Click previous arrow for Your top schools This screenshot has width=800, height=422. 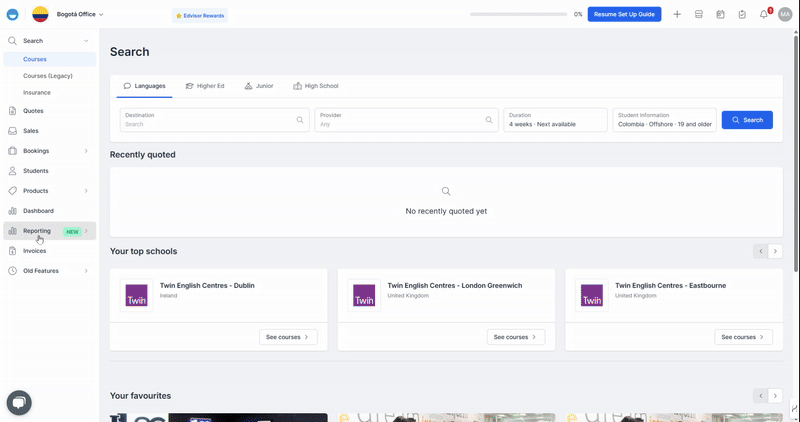point(761,251)
